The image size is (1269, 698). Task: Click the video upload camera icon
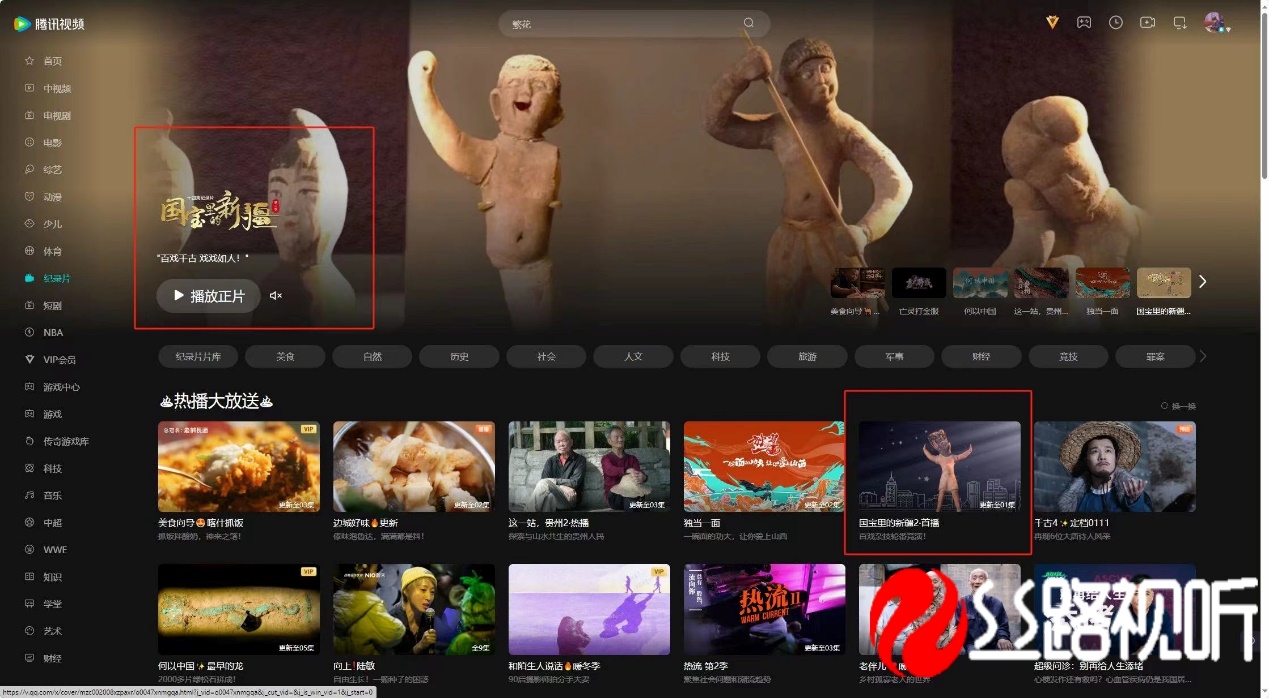pos(1148,22)
